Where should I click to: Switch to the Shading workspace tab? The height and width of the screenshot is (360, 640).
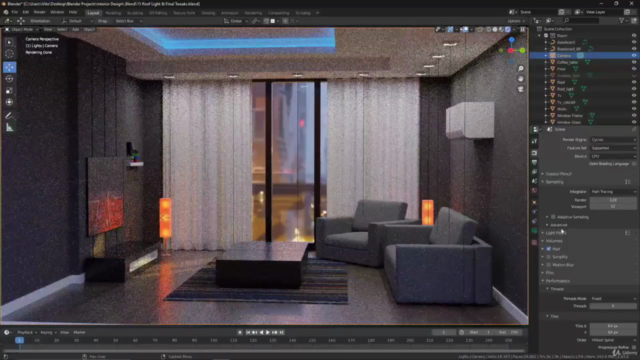[208, 13]
